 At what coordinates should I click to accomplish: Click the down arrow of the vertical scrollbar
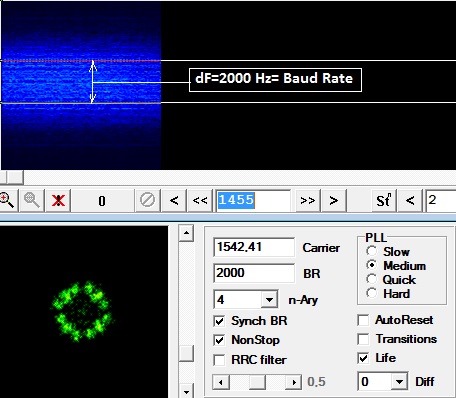click(186, 392)
